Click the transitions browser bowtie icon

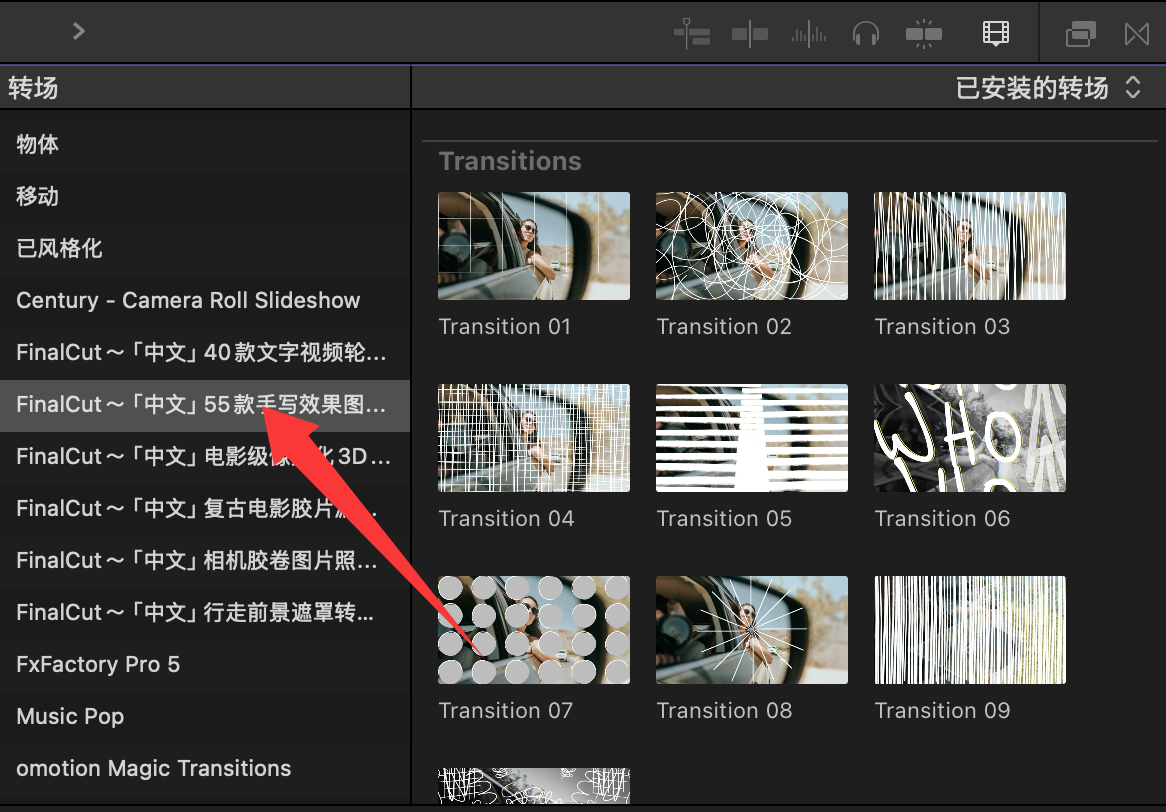click(x=1137, y=34)
